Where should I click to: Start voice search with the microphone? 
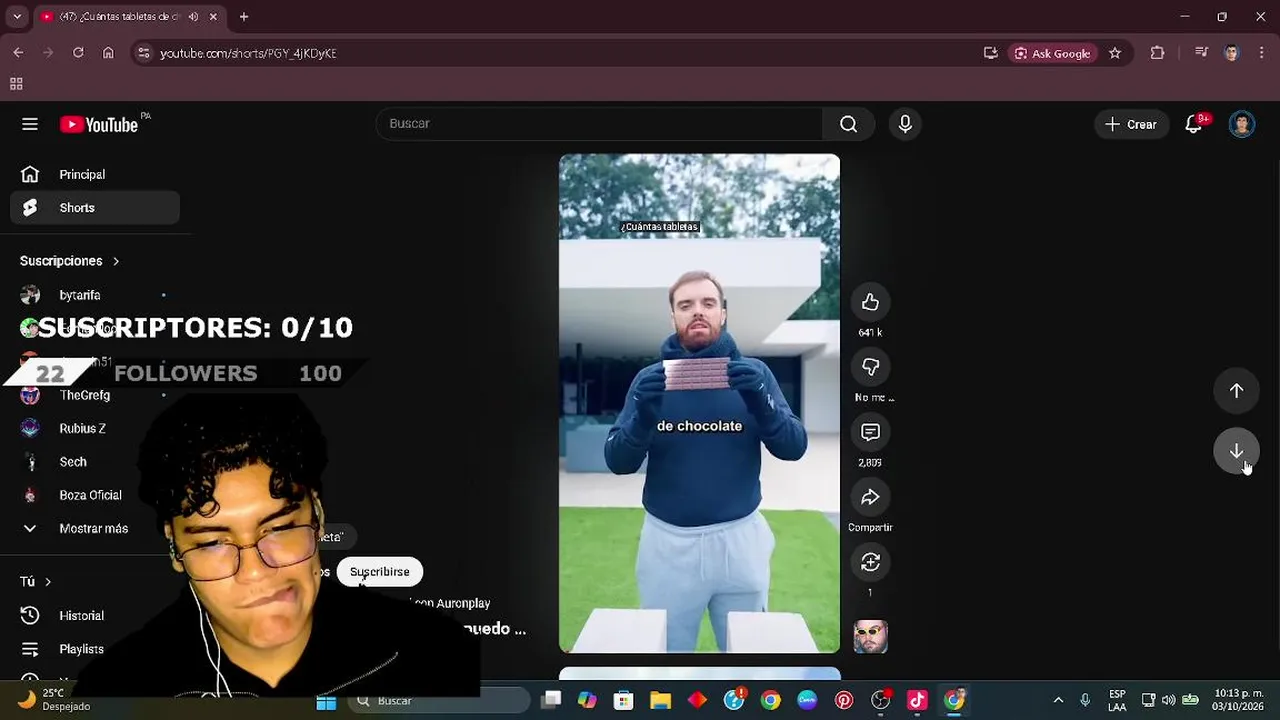coord(905,124)
